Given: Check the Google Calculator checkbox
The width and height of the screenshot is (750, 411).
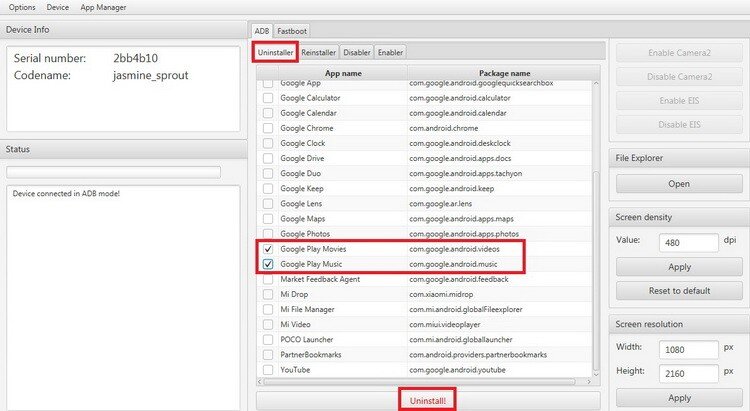Looking at the screenshot, I should tap(268, 98).
